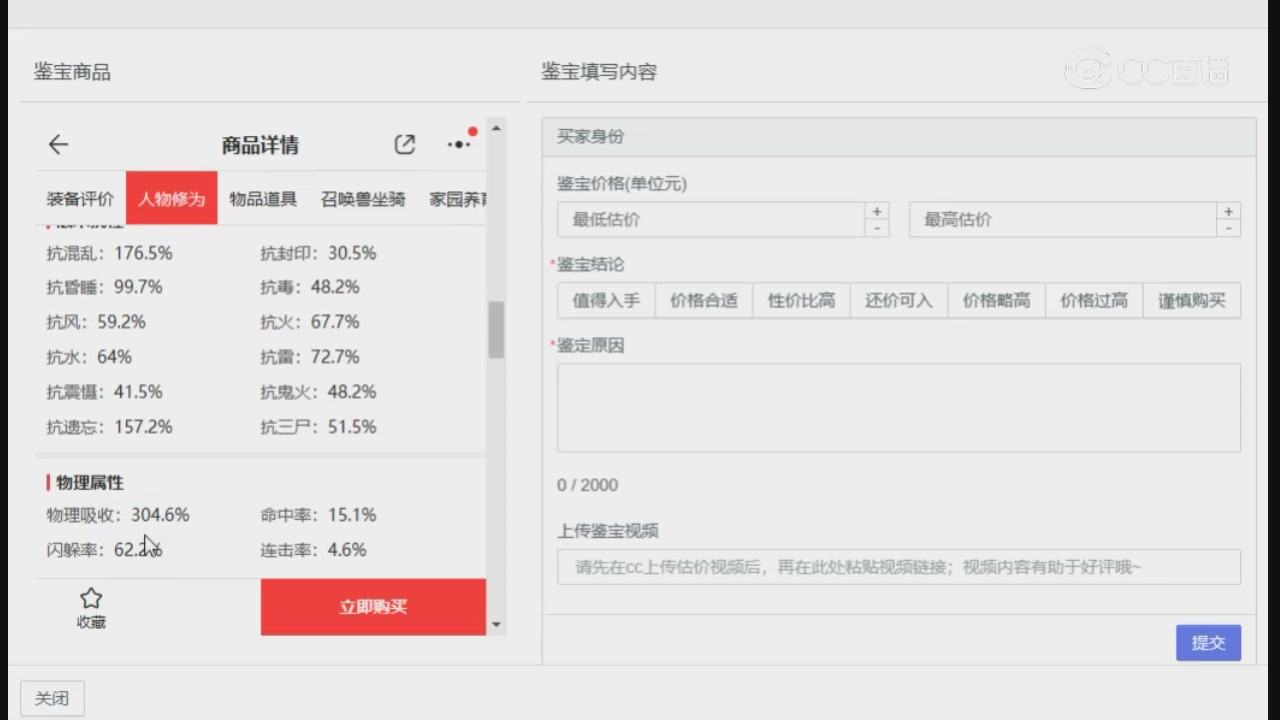Select the 抗水：64% value
Screen dimensions: 1280x720
click(x=89, y=357)
